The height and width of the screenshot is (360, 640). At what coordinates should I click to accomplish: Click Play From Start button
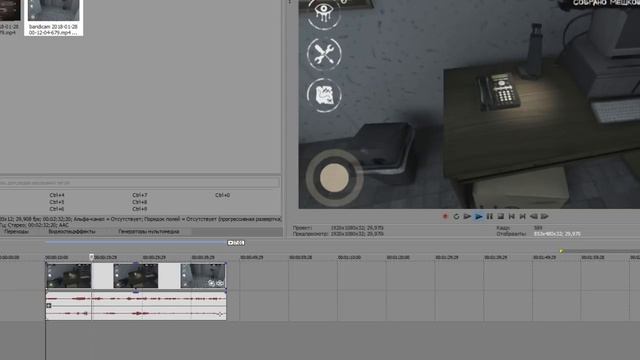[467, 216]
